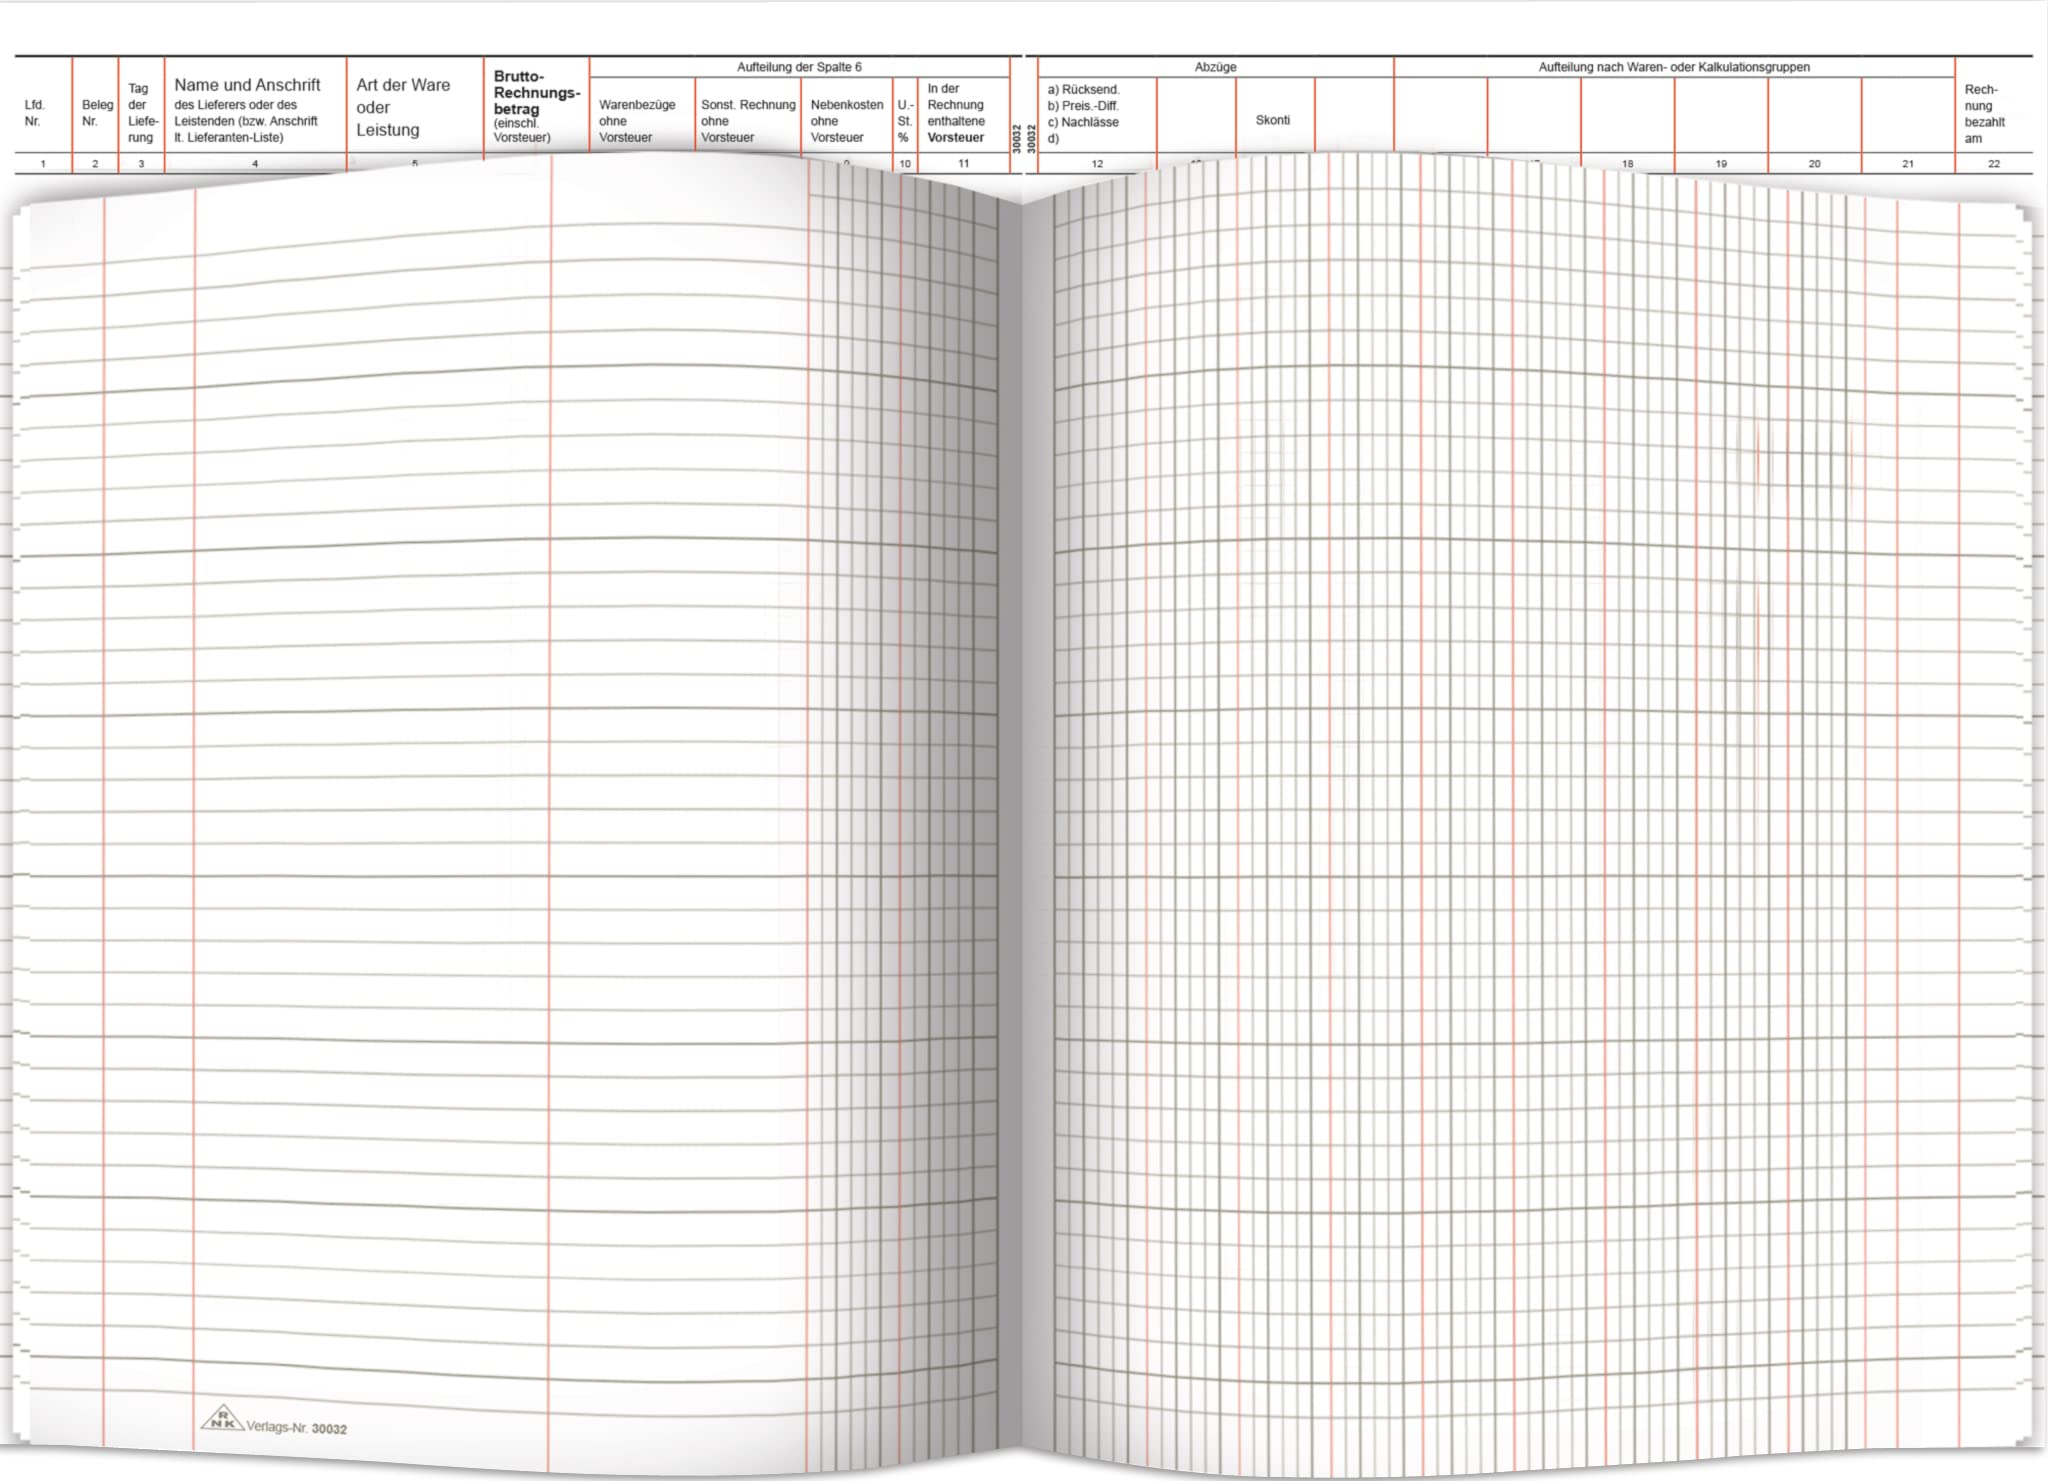
Task: Click 'In der Rechnung enthaltene Vorsteuer' header
Action: [x=956, y=113]
